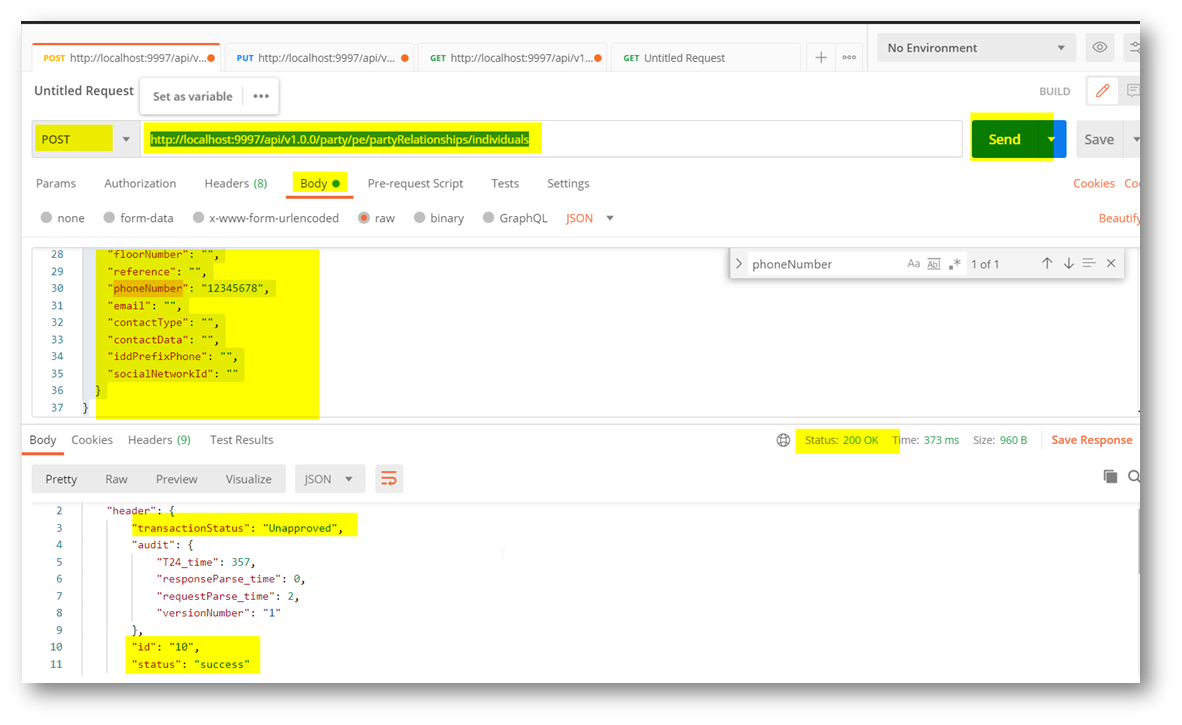The width and height of the screenshot is (1182, 725).
Task: Open the Test Results response tab
Action: pos(241,440)
